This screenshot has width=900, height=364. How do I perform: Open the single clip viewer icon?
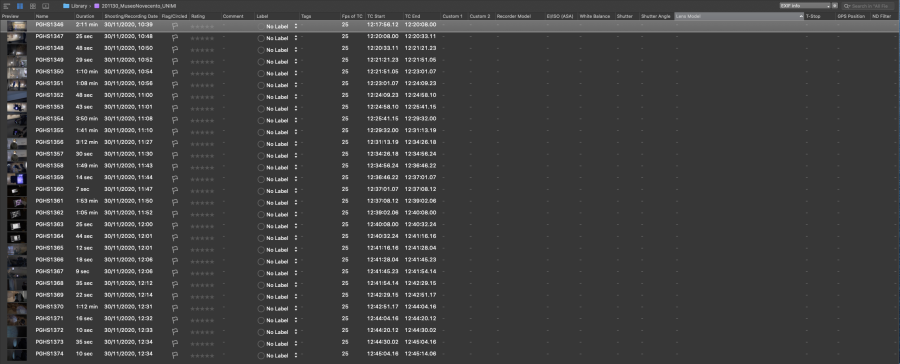[x=45, y=6]
